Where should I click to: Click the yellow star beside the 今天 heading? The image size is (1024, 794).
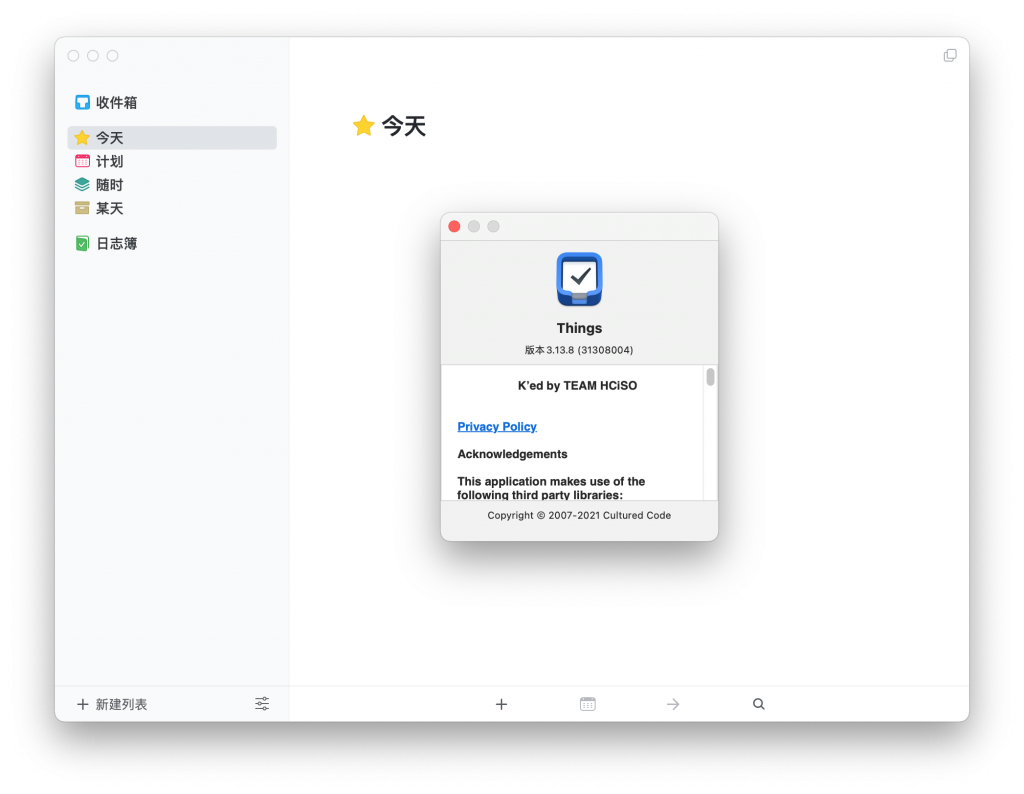coord(364,125)
